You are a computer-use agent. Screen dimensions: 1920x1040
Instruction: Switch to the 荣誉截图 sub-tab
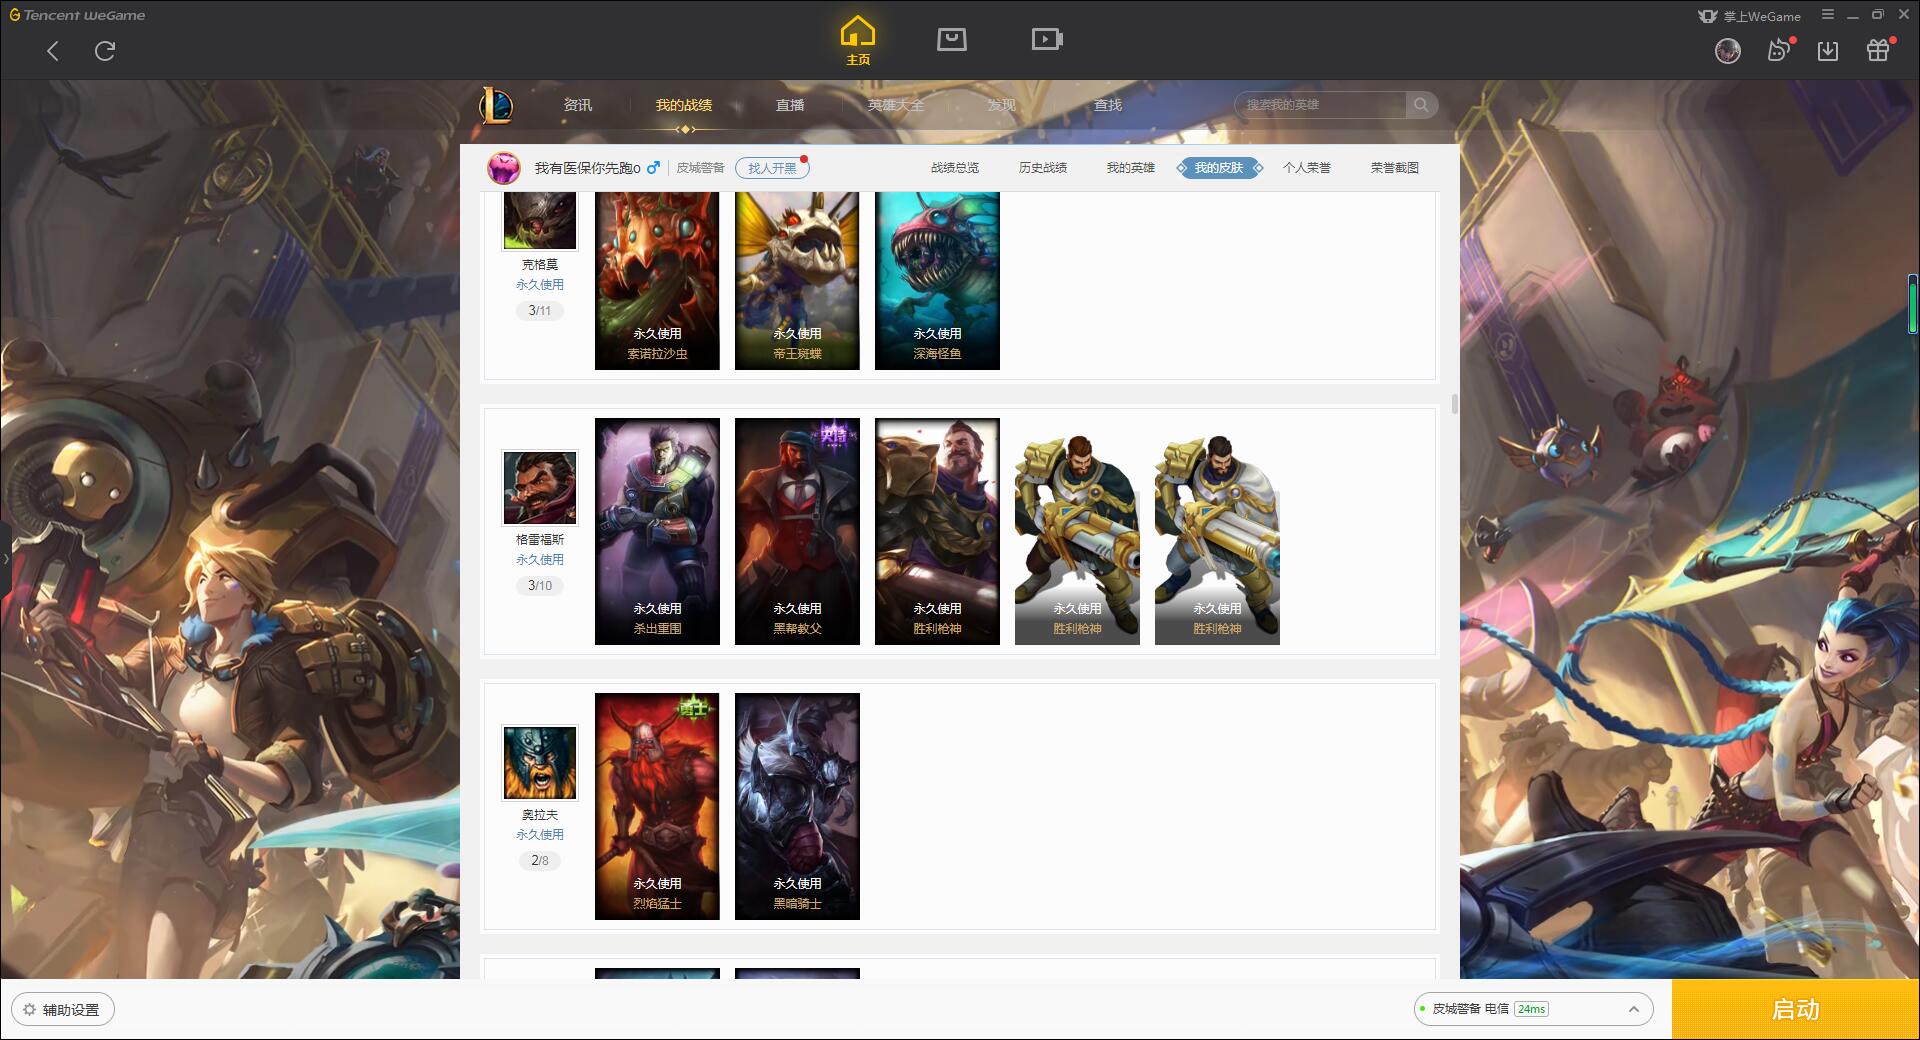point(1395,168)
